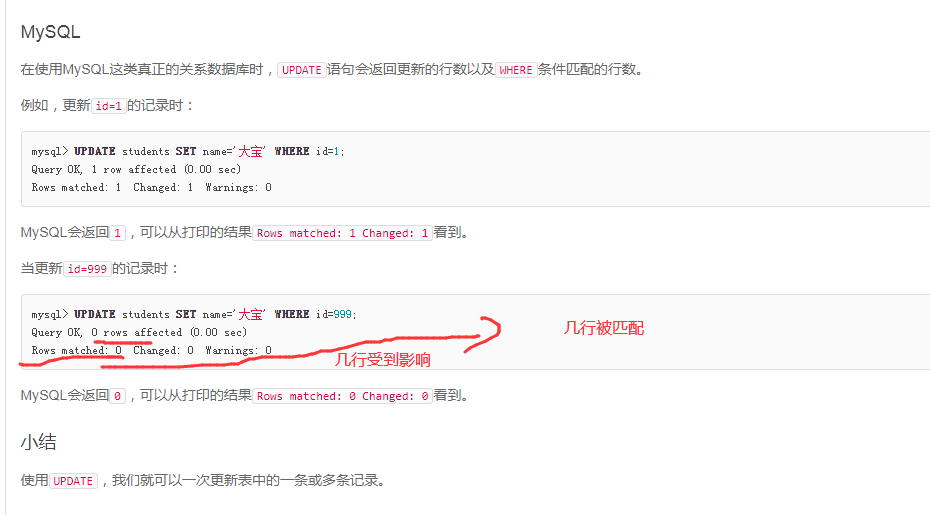Click the underlined 'Rows matched: 0' text

click(x=77, y=351)
